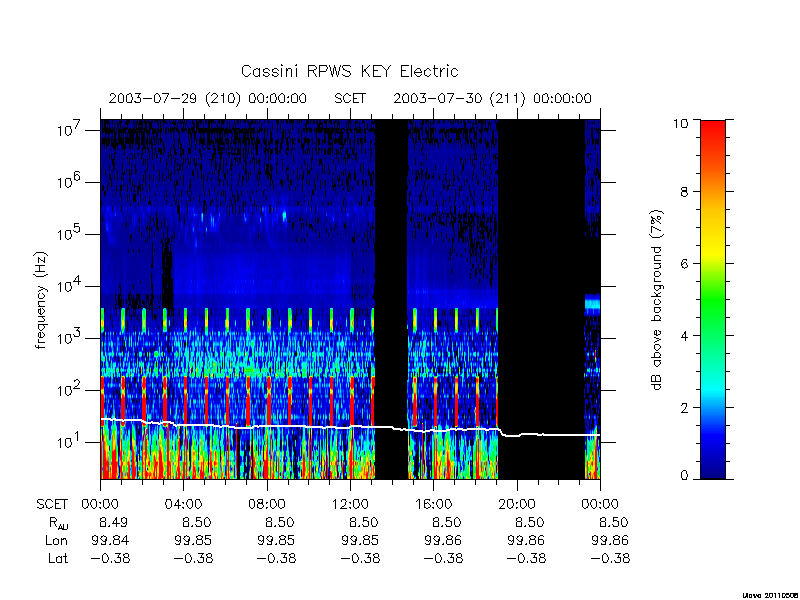This screenshot has width=800, height=600.
Task: Click the R_AU value under '16:00'
Action: pos(446,522)
